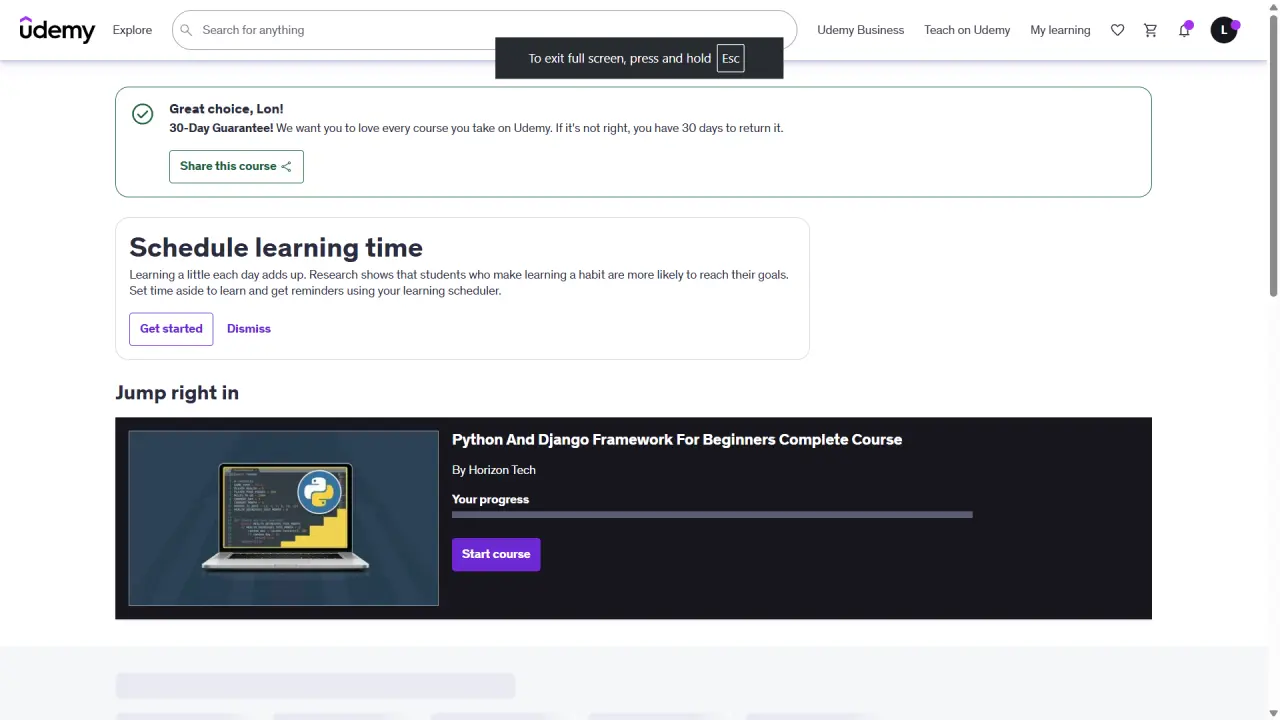The width and height of the screenshot is (1280, 720).
Task: Click the Great choice, Lon! text
Action: 226,109
